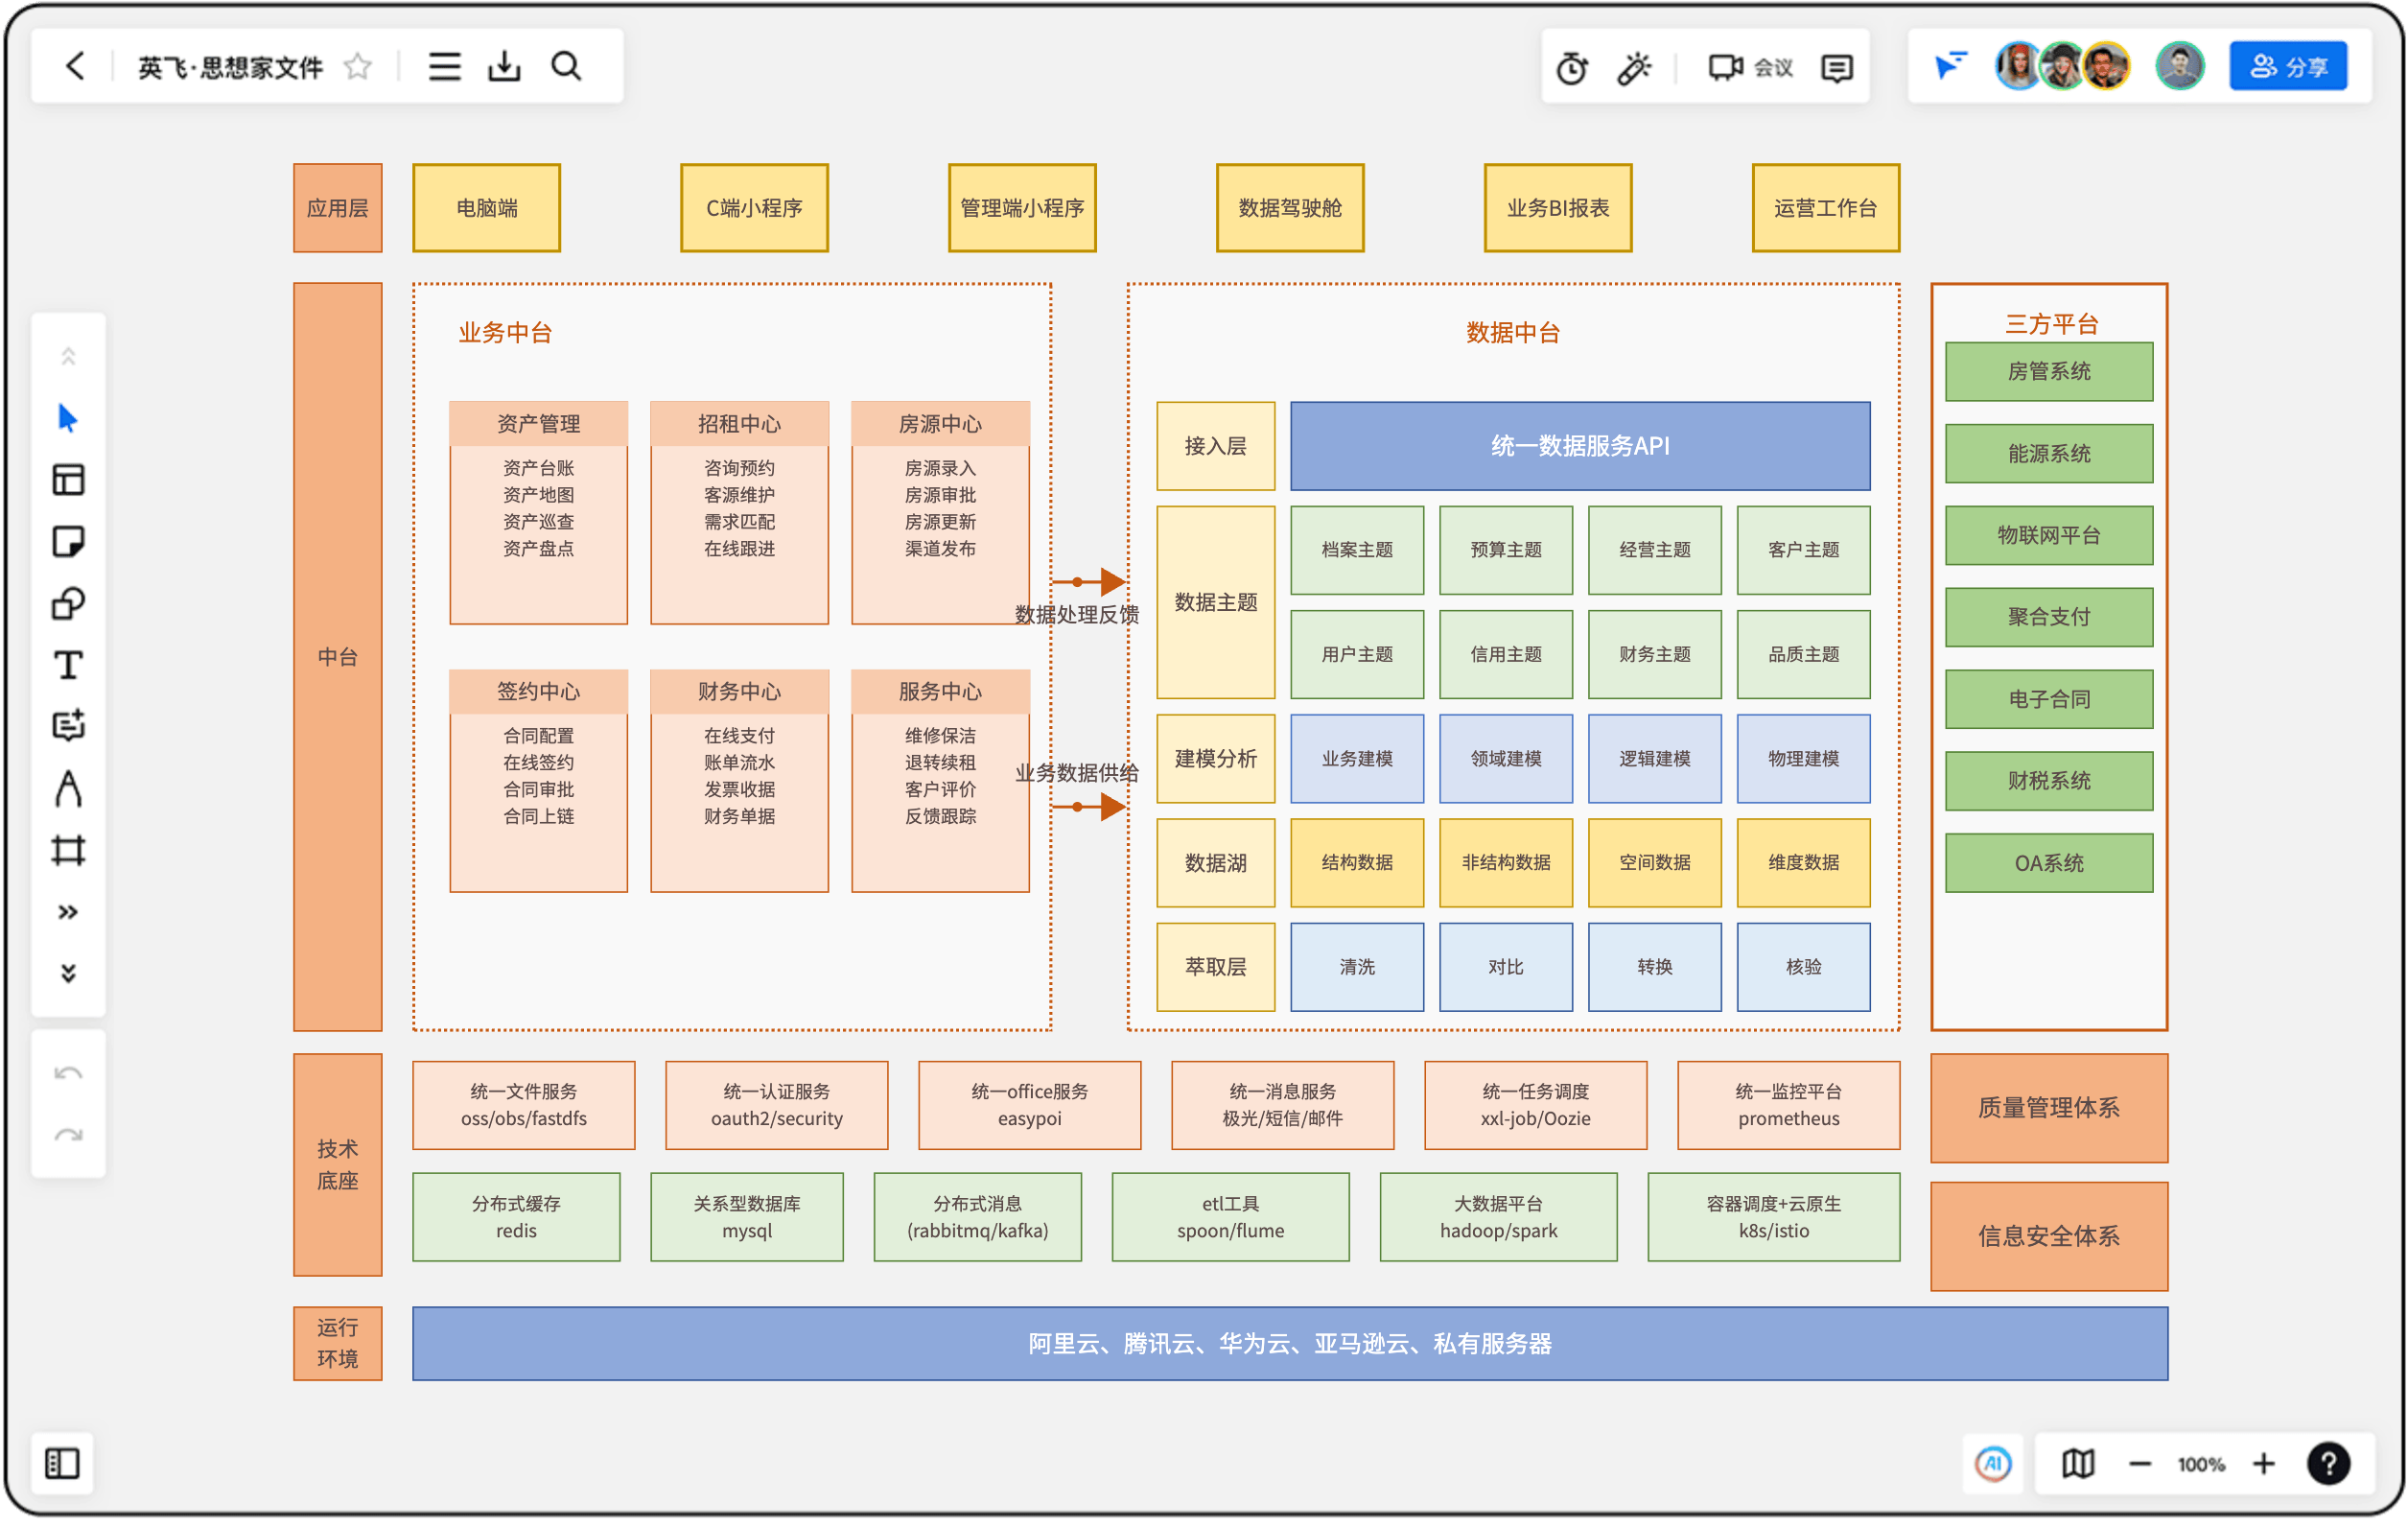Select the 数据驾驶舱 box
The image size is (2408, 1527).
[x=1290, y=208]
